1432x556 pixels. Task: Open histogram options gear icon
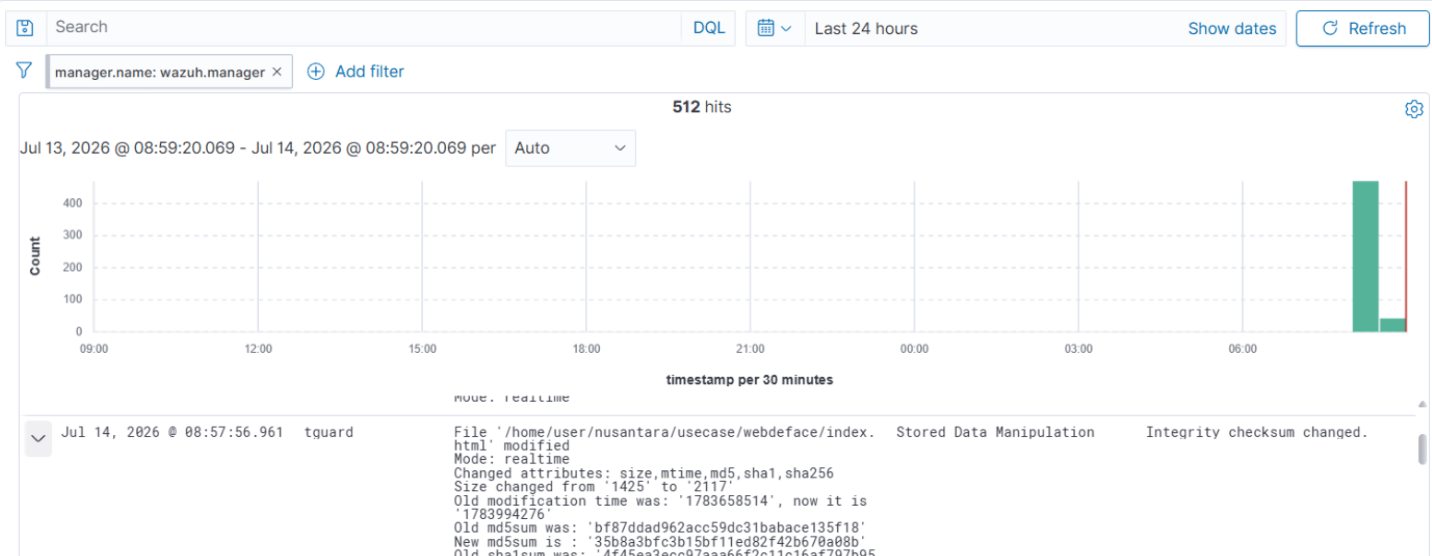pos(1414,109)
